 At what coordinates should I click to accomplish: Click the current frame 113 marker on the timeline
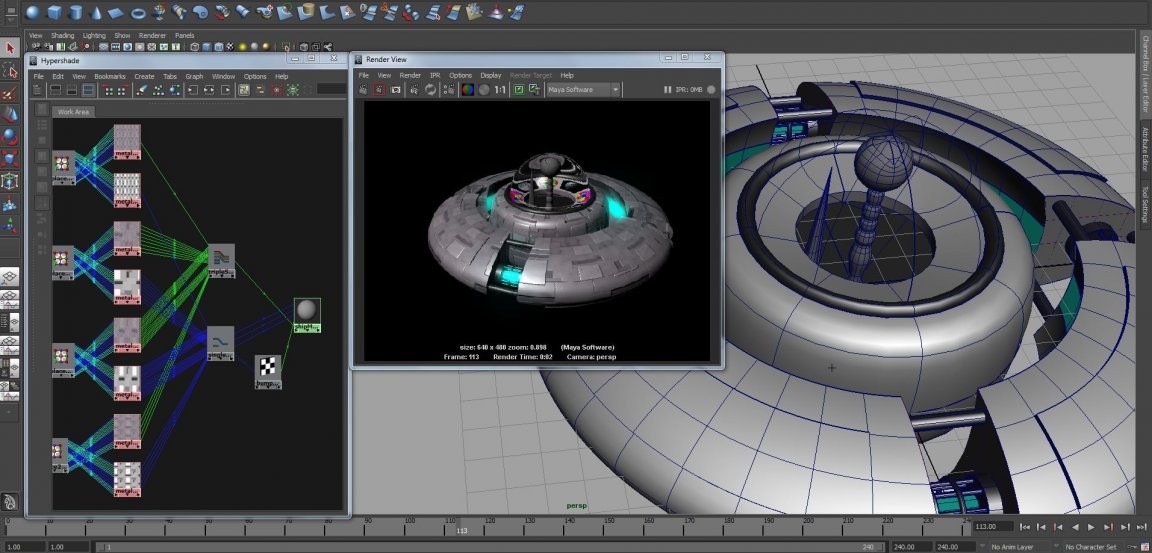461,525
